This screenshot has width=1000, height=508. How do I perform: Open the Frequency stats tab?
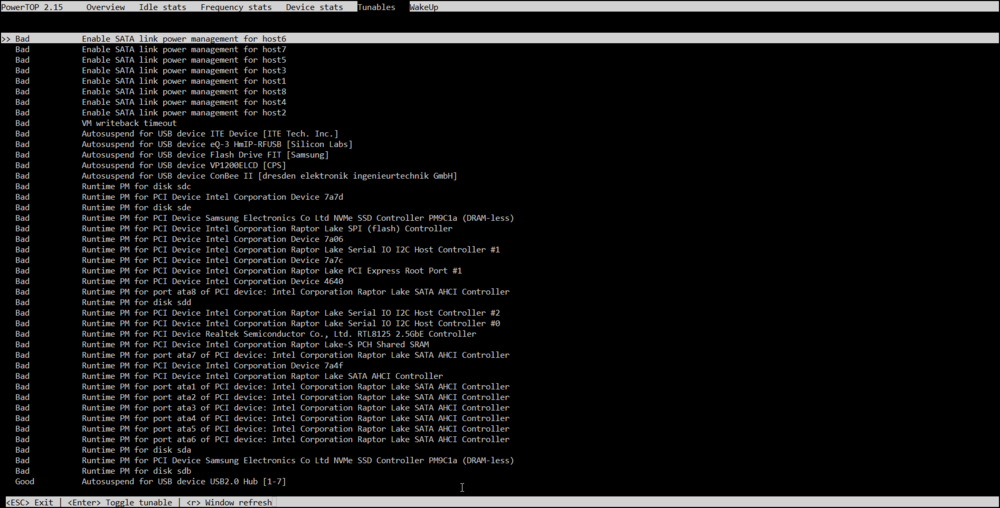point(236,7)
